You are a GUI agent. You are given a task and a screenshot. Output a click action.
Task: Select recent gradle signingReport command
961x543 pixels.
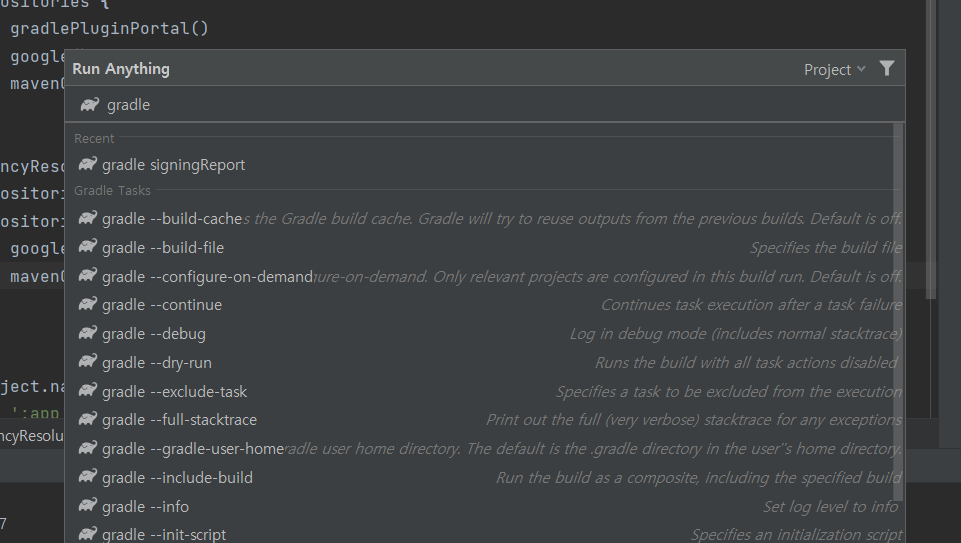[x=485, y=165]
